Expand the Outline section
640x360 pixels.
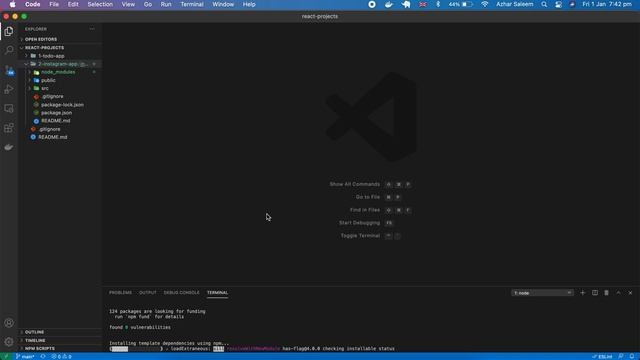(x=60, y=332)
